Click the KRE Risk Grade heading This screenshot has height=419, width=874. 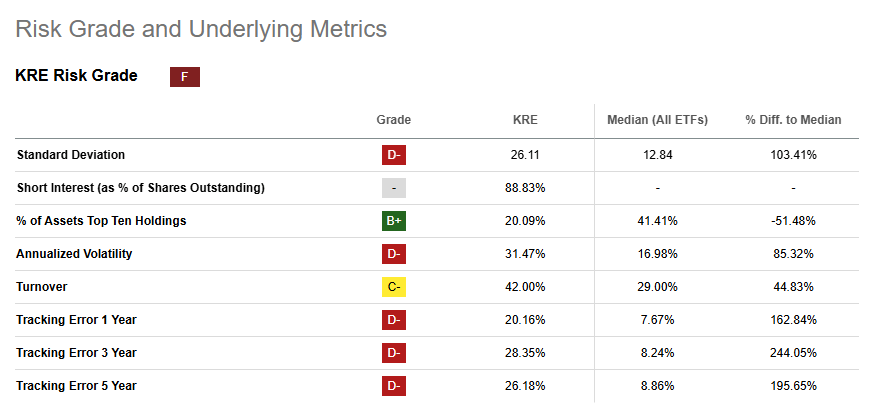[x=76, y=76]
